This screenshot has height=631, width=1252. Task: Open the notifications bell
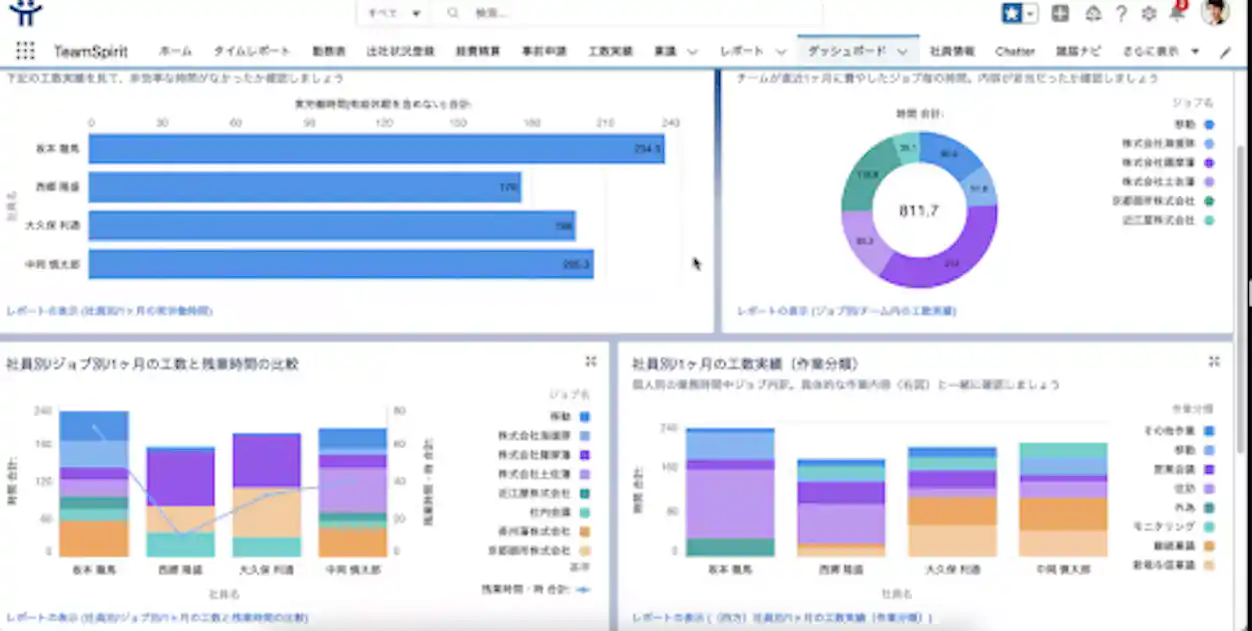pyautogui.click(x=1177, y=13)
